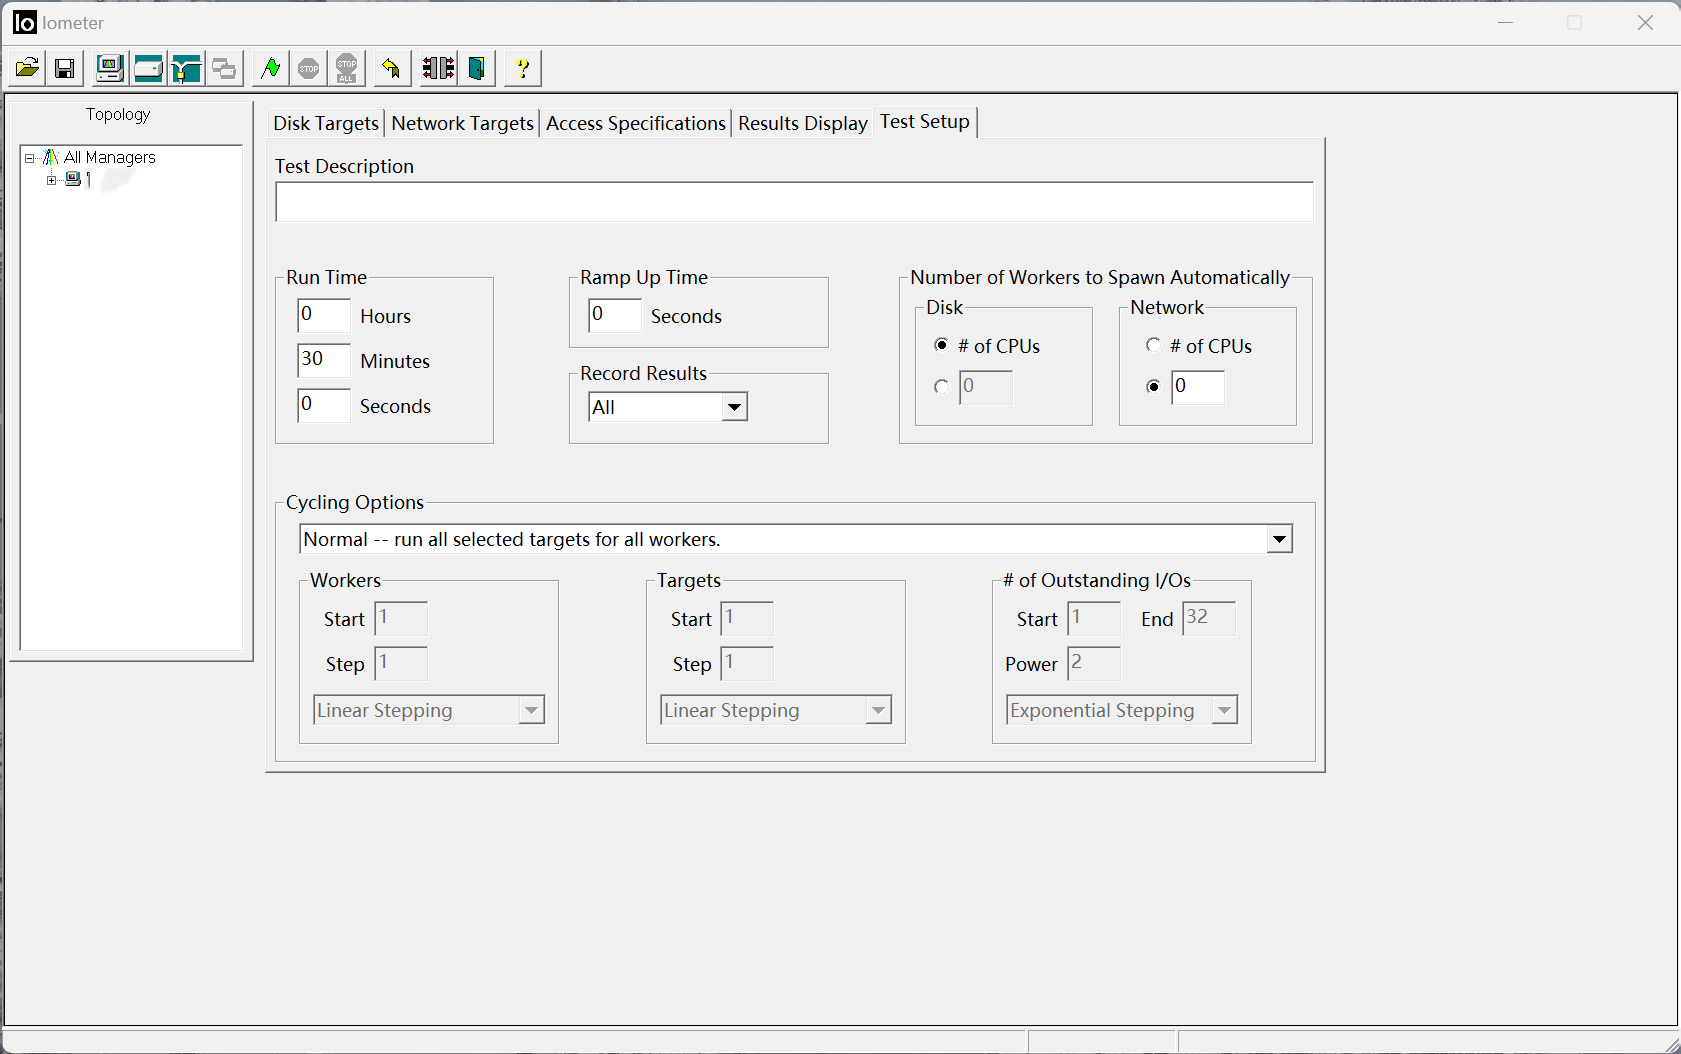Click the Run Time Minutes input field
The height and width of the screenshot is (1054, 1681).
(323, 360)
